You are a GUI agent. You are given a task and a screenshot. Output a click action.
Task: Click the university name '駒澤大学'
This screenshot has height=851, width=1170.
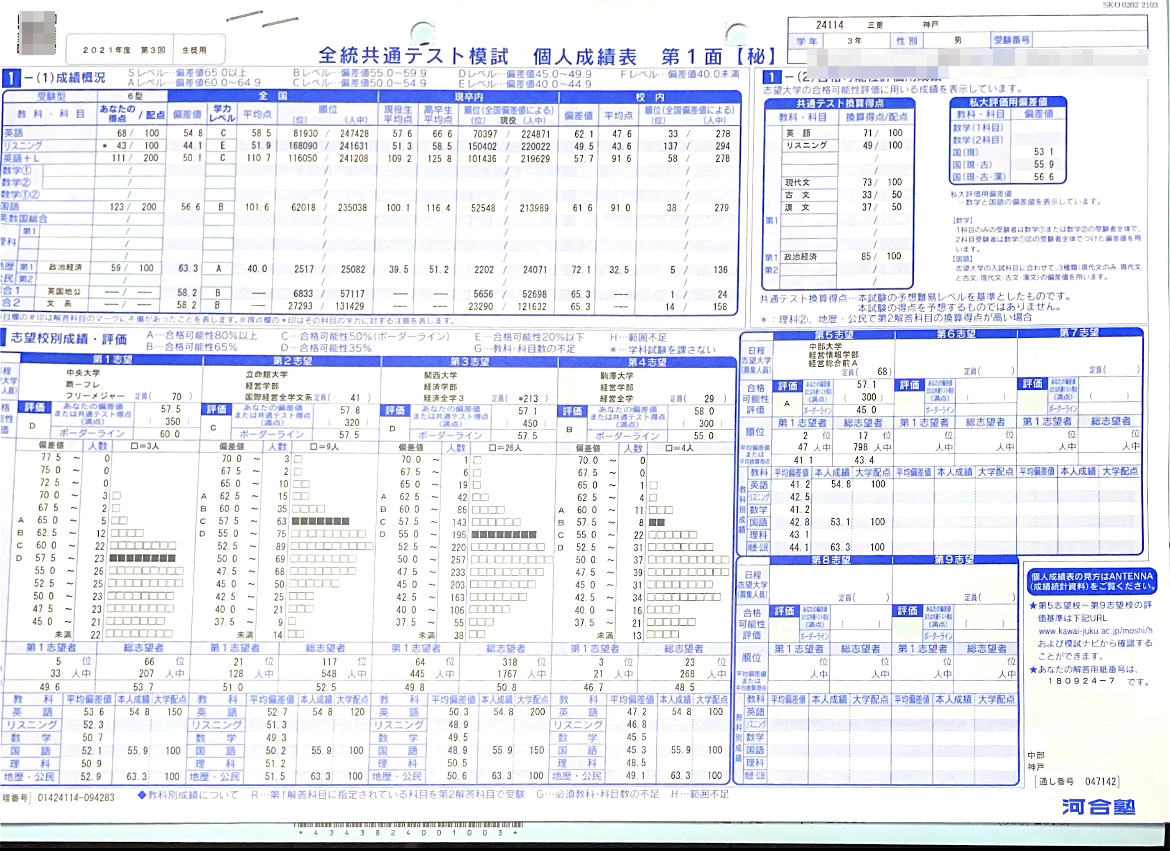(617, 375)
